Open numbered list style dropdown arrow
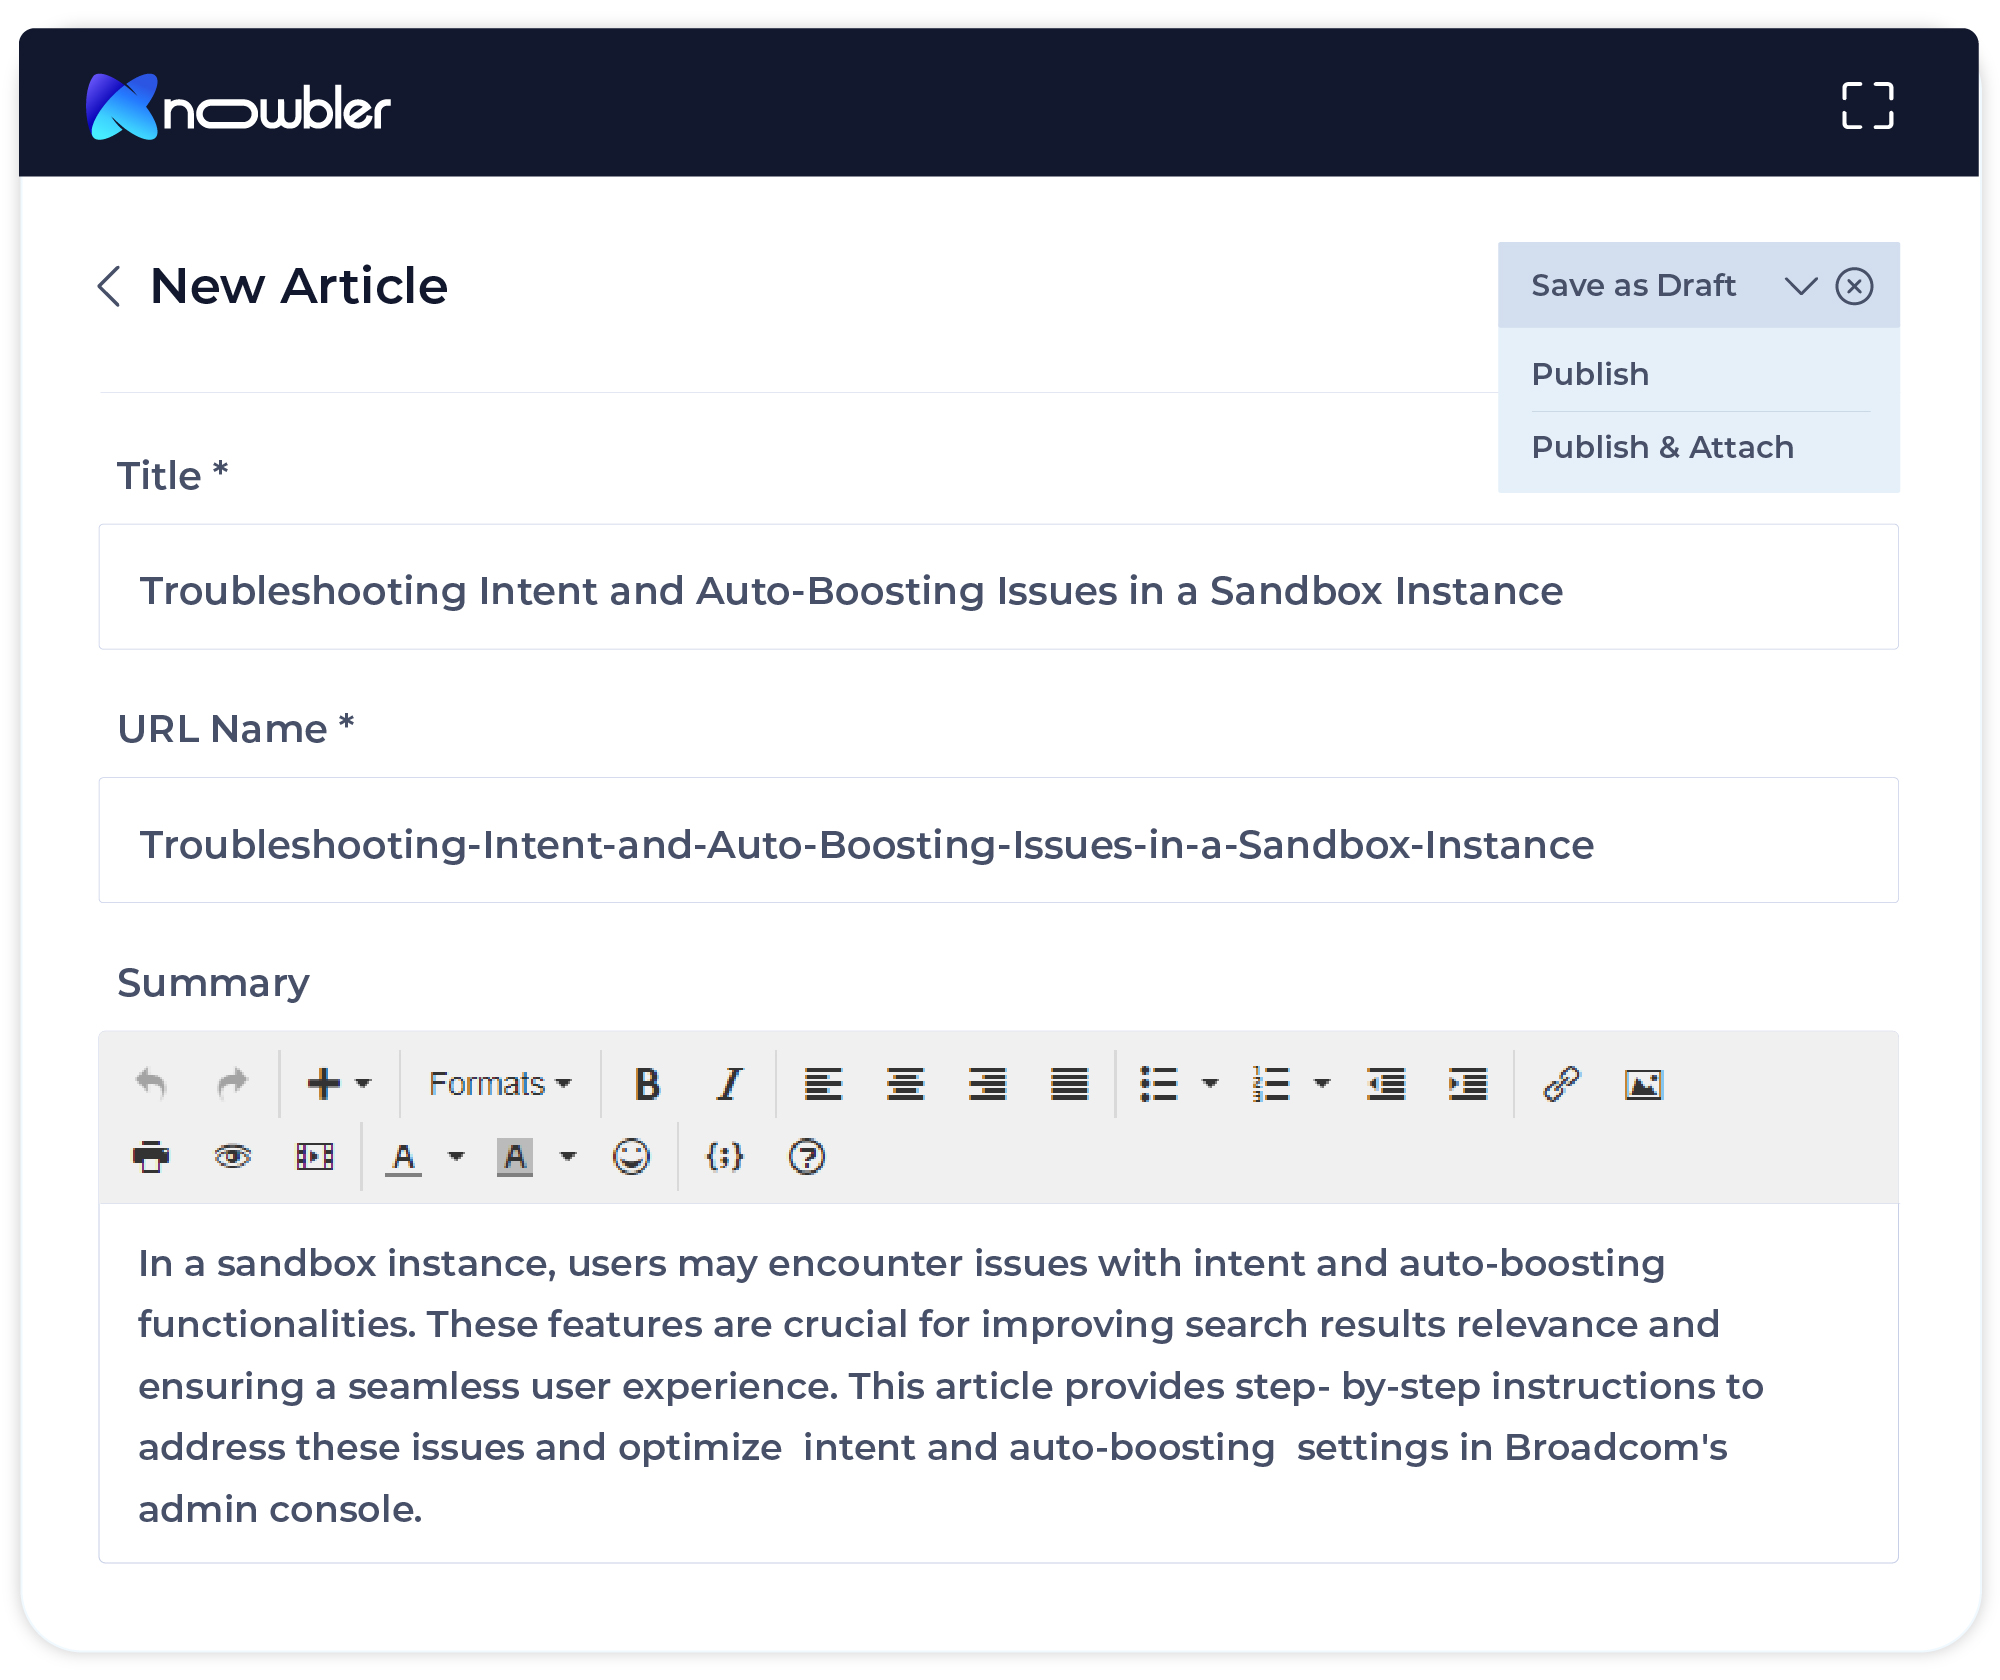The height and width of the screenshot is (1680, 2000). pos(1322,1084)
